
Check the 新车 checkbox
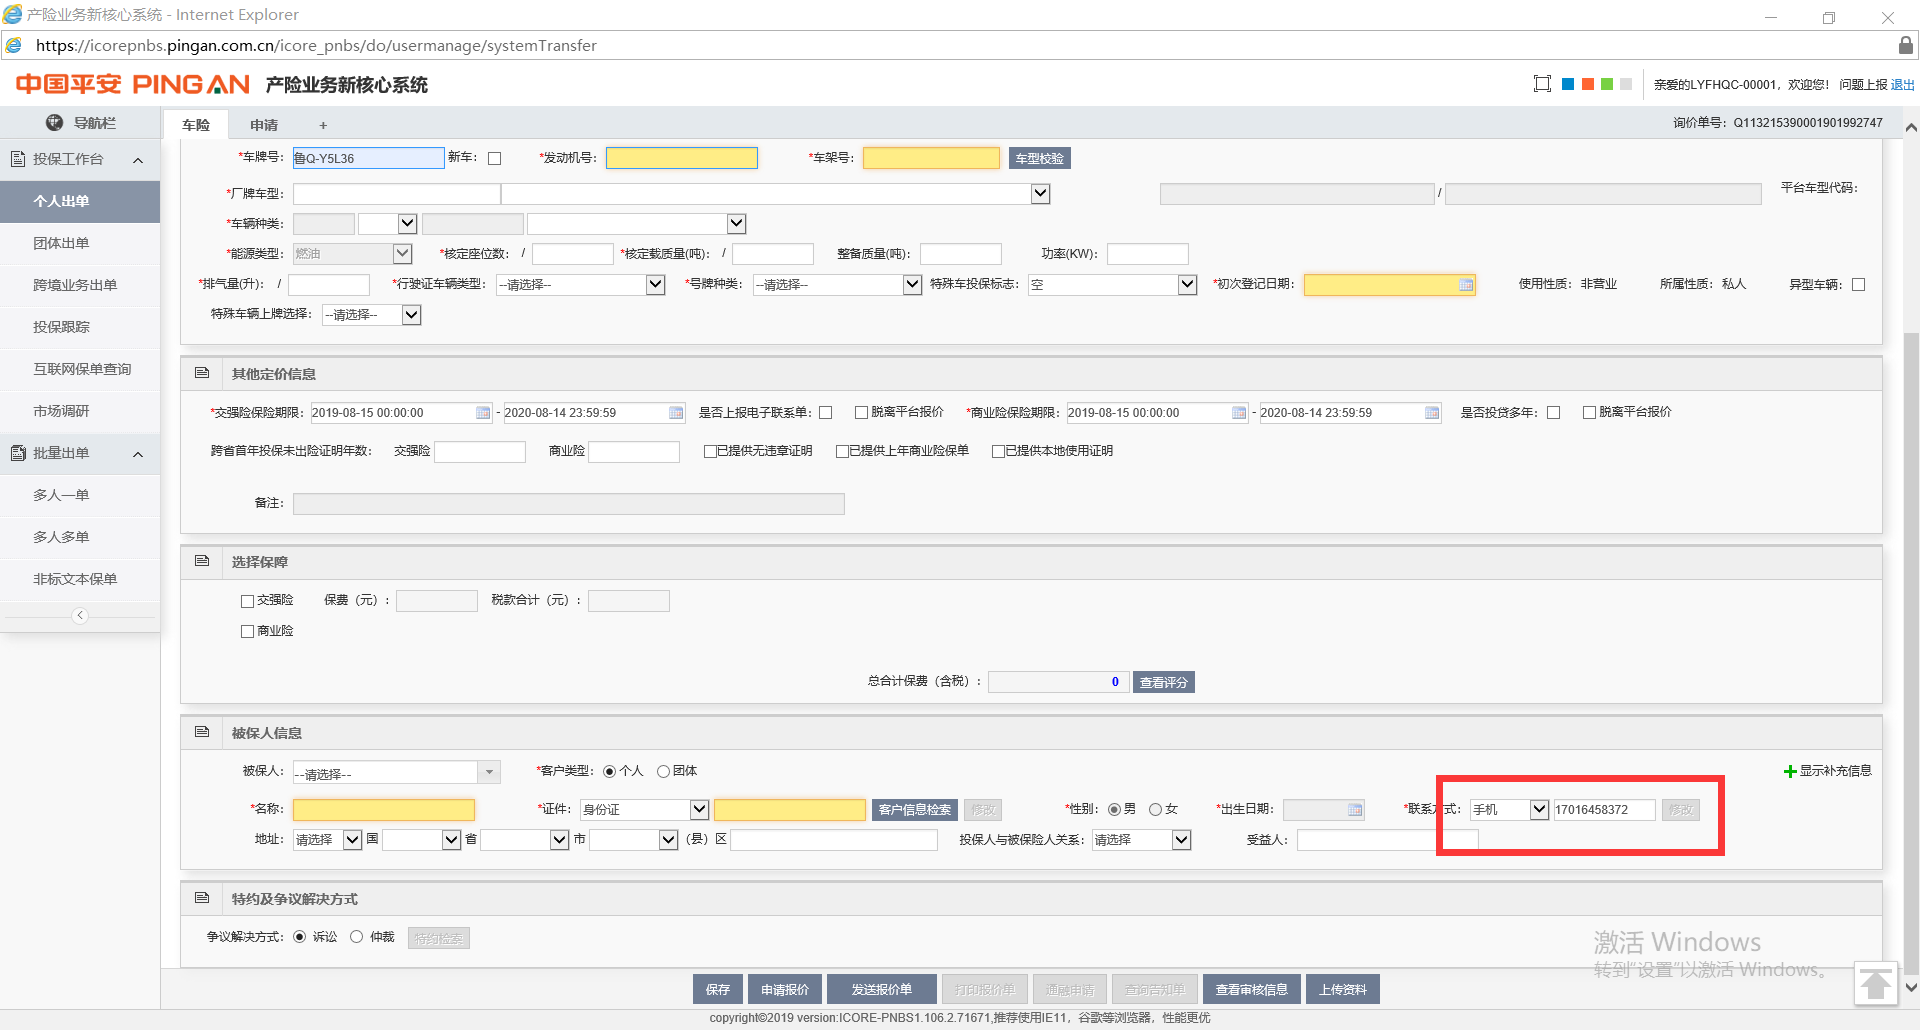click(x=494, y=158)
